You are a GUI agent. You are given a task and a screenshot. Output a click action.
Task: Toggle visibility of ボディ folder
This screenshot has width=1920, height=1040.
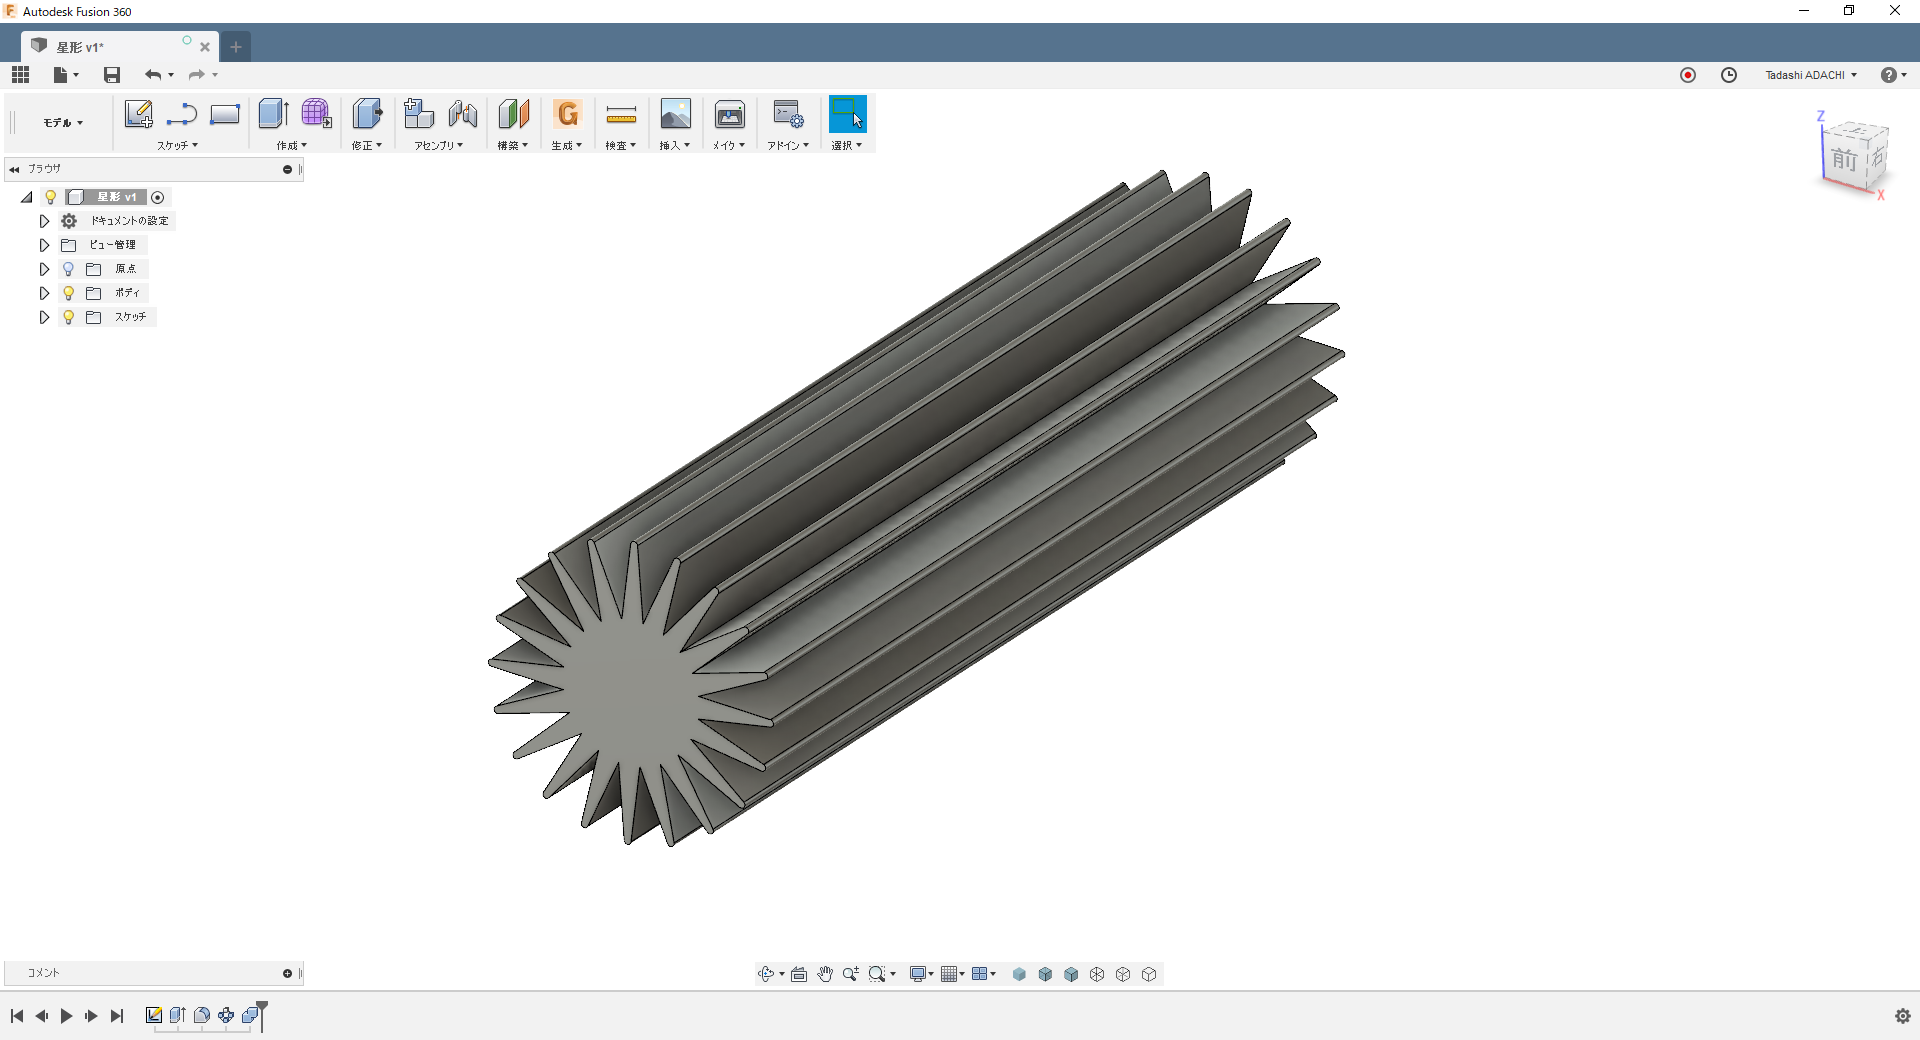(x=68, y=293)
